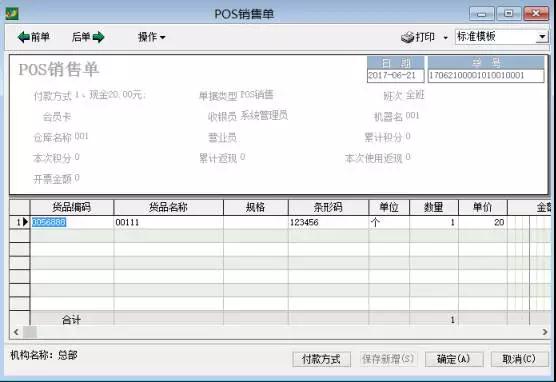Image resolution: width=556 pixels, height=382 pixels.
Task: Click the 付款方式 现金20.00元 text
Action: coord(89,95)
